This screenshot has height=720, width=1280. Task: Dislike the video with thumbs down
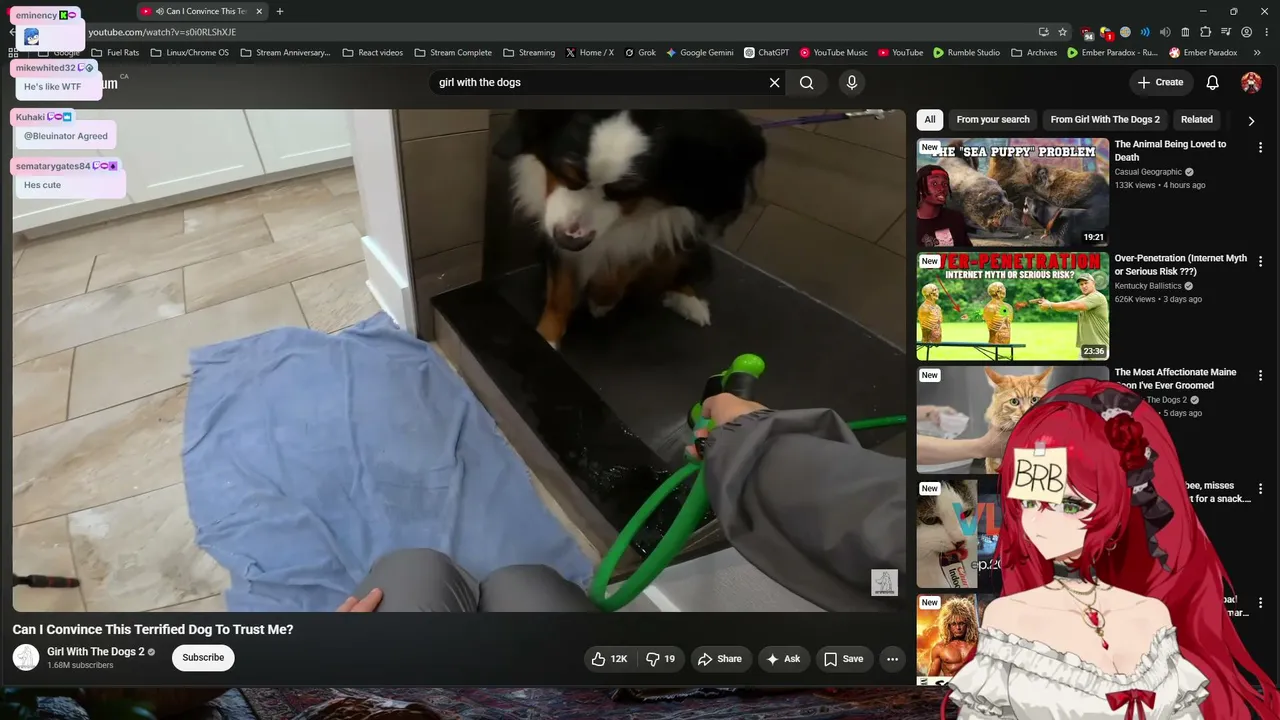point(661,659)
